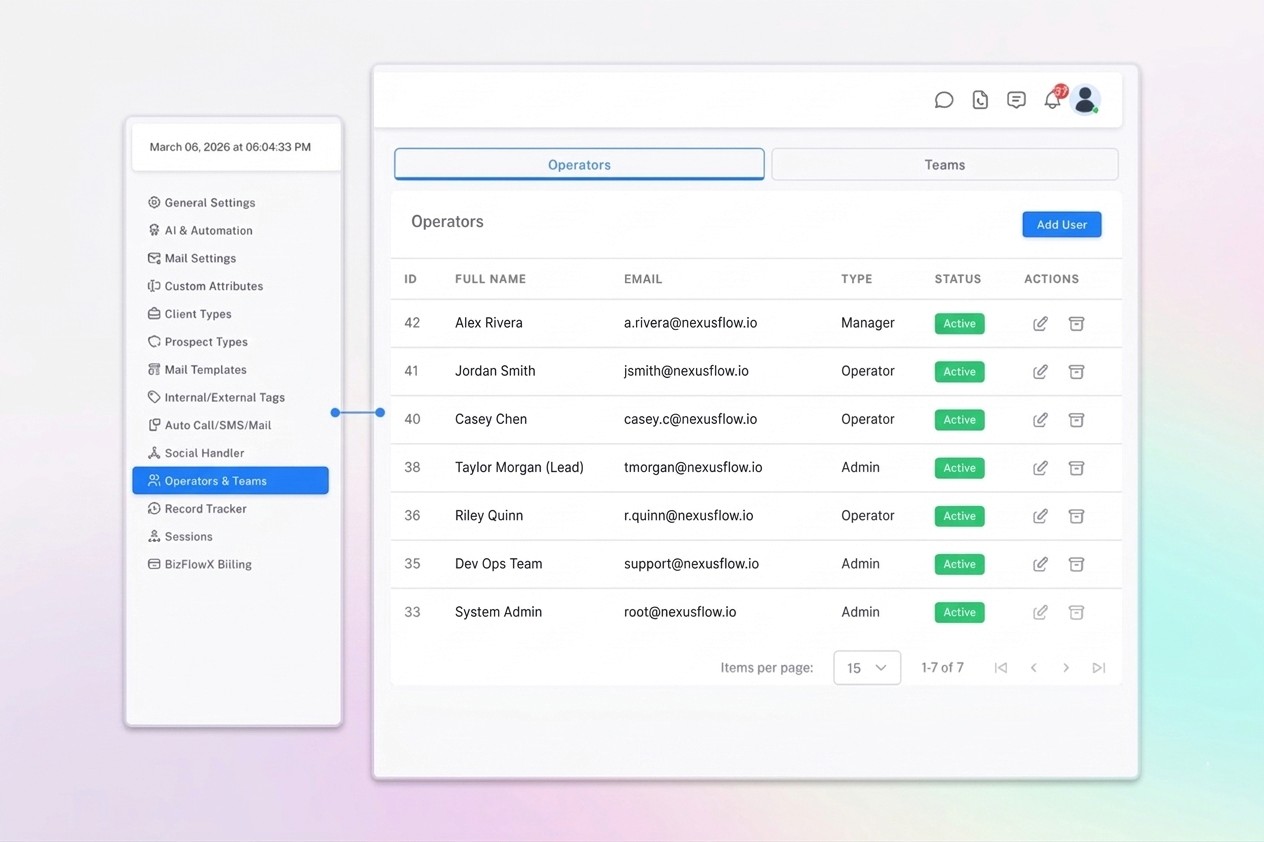Viewport: 1264px width, 842px height.
Task: Open AI & Automation settings
Action: [x=200, y=231]
